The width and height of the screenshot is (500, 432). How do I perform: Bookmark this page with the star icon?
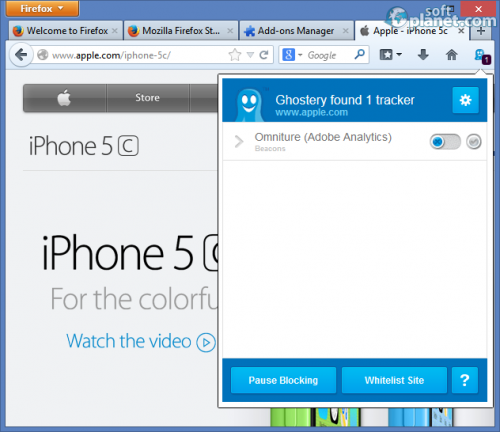235,55
